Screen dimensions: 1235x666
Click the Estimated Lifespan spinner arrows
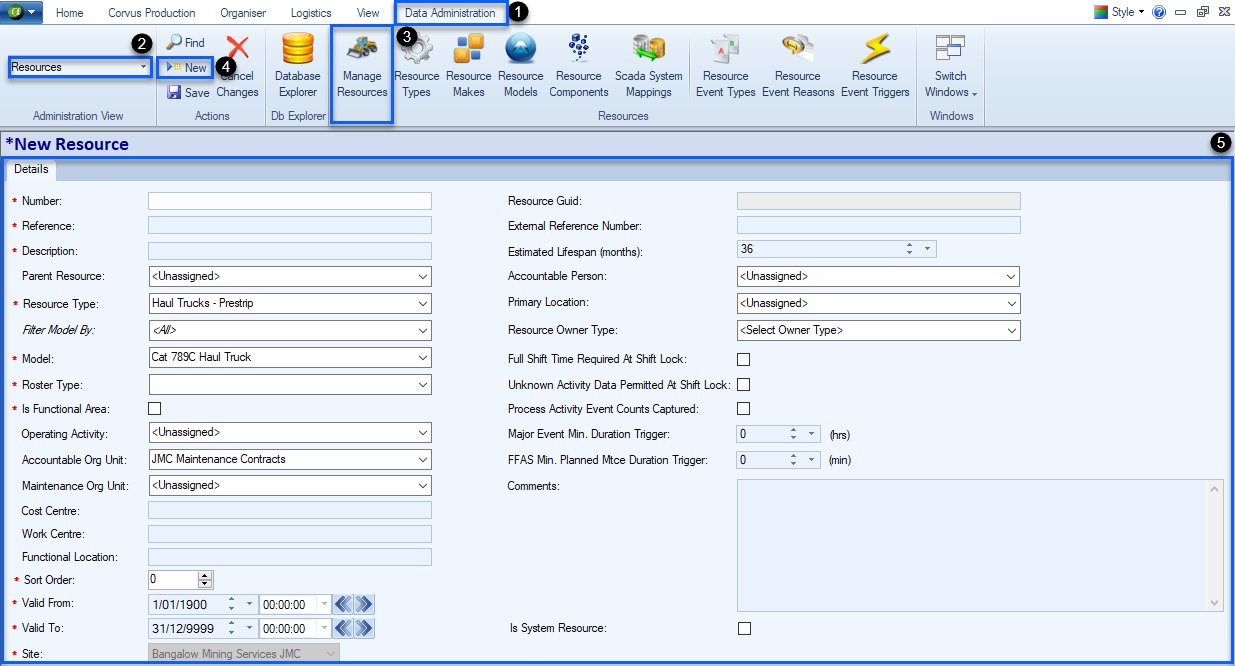[x=909, y=249]
